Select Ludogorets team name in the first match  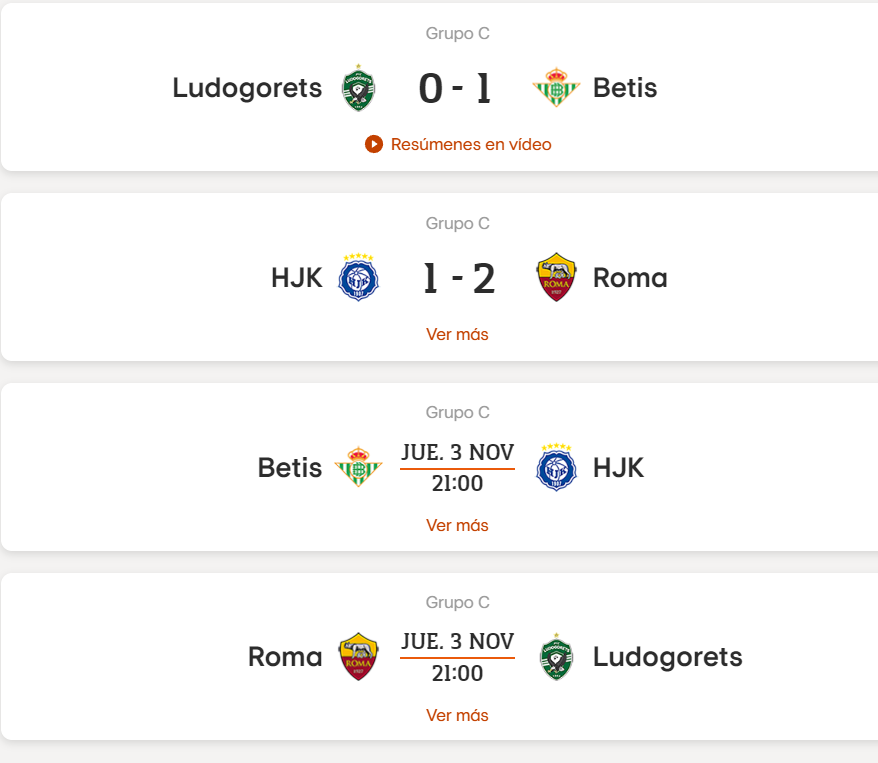click(247, 88)
